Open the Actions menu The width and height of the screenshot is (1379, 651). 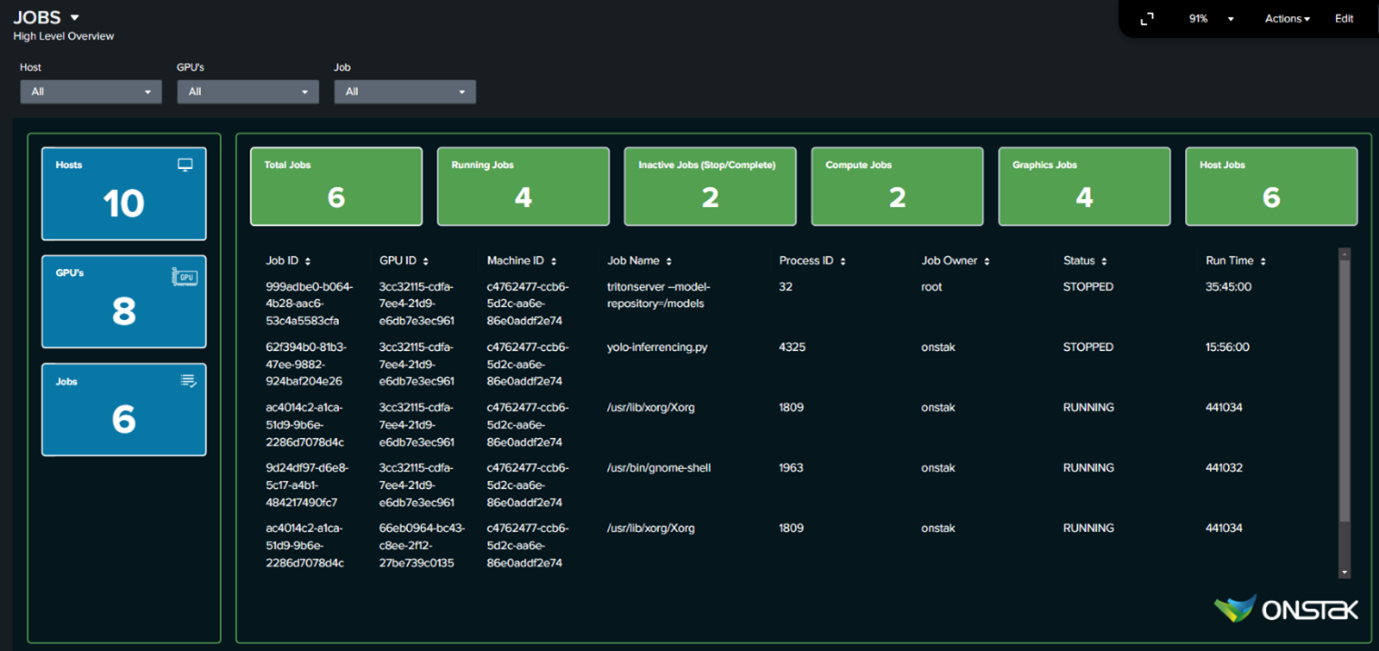1287,19
